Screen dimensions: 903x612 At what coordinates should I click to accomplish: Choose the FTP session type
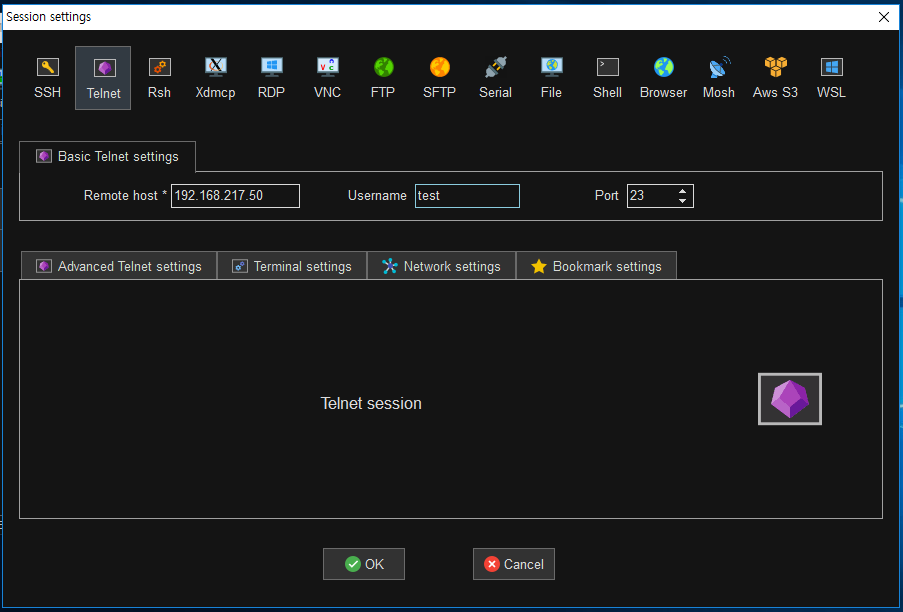pyautogui.click(x=383, y=78)
